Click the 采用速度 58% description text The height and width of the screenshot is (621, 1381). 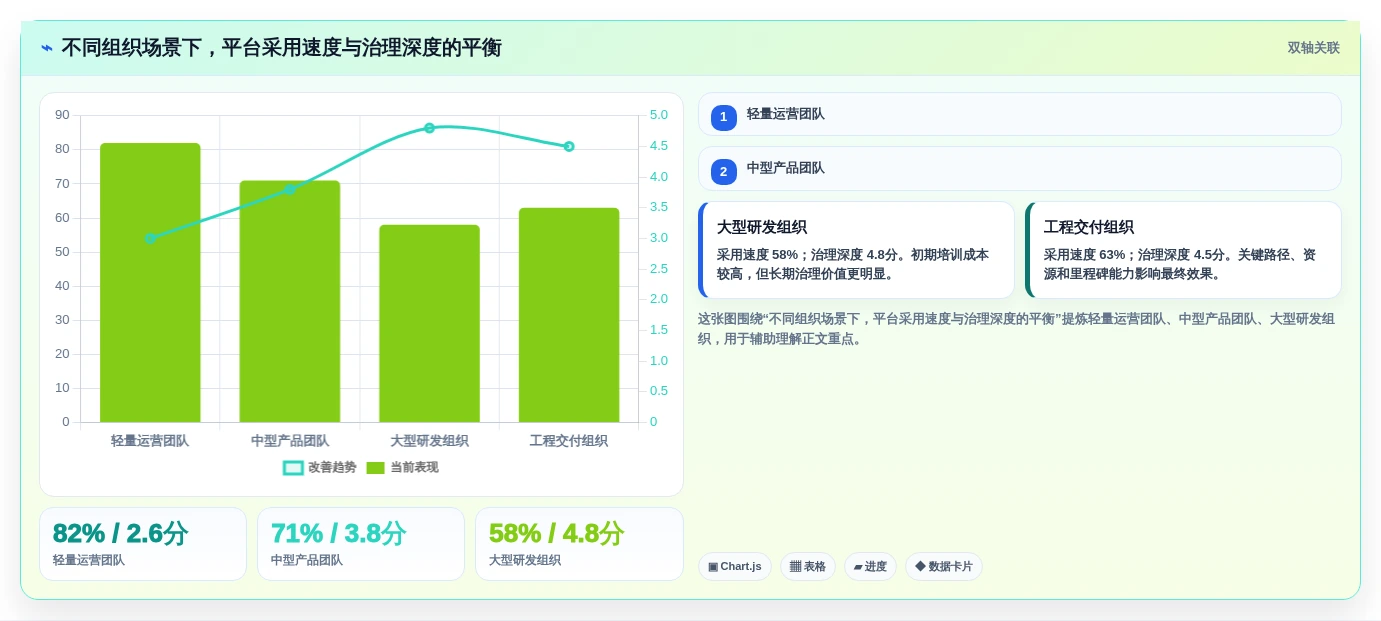click(853, 264)
